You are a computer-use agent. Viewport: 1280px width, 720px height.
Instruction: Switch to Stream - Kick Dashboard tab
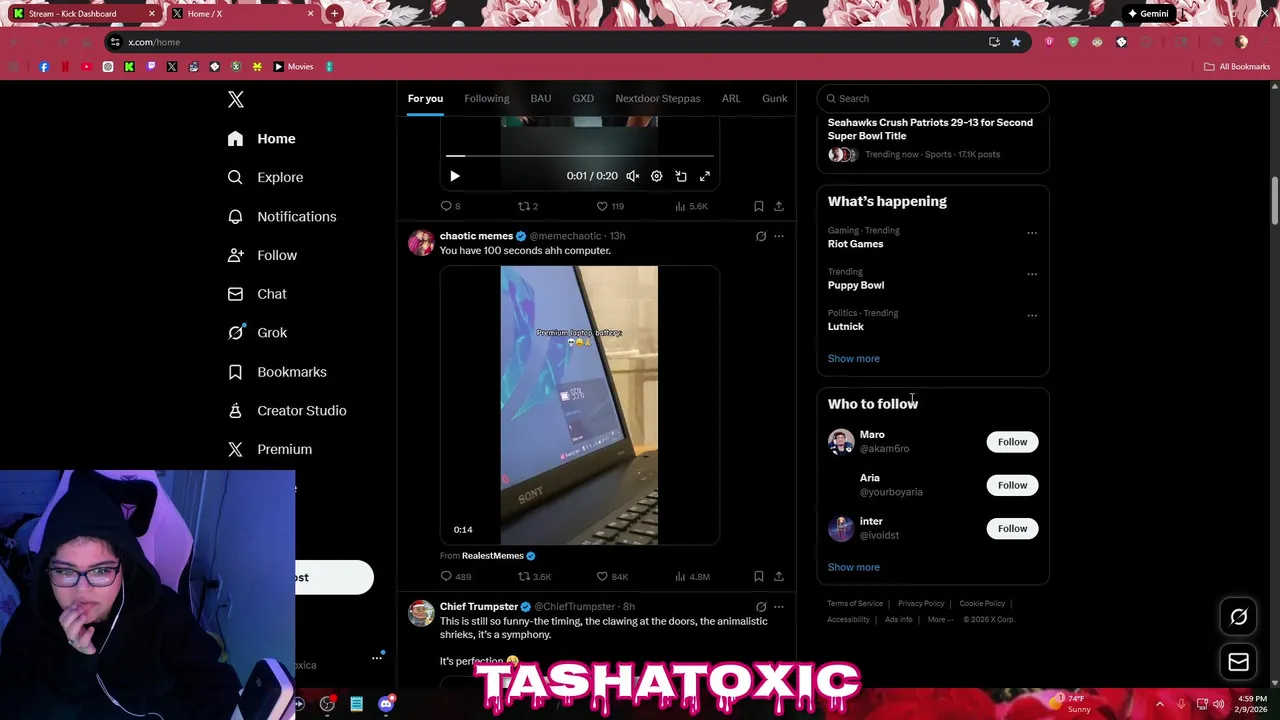coord(84,14)
